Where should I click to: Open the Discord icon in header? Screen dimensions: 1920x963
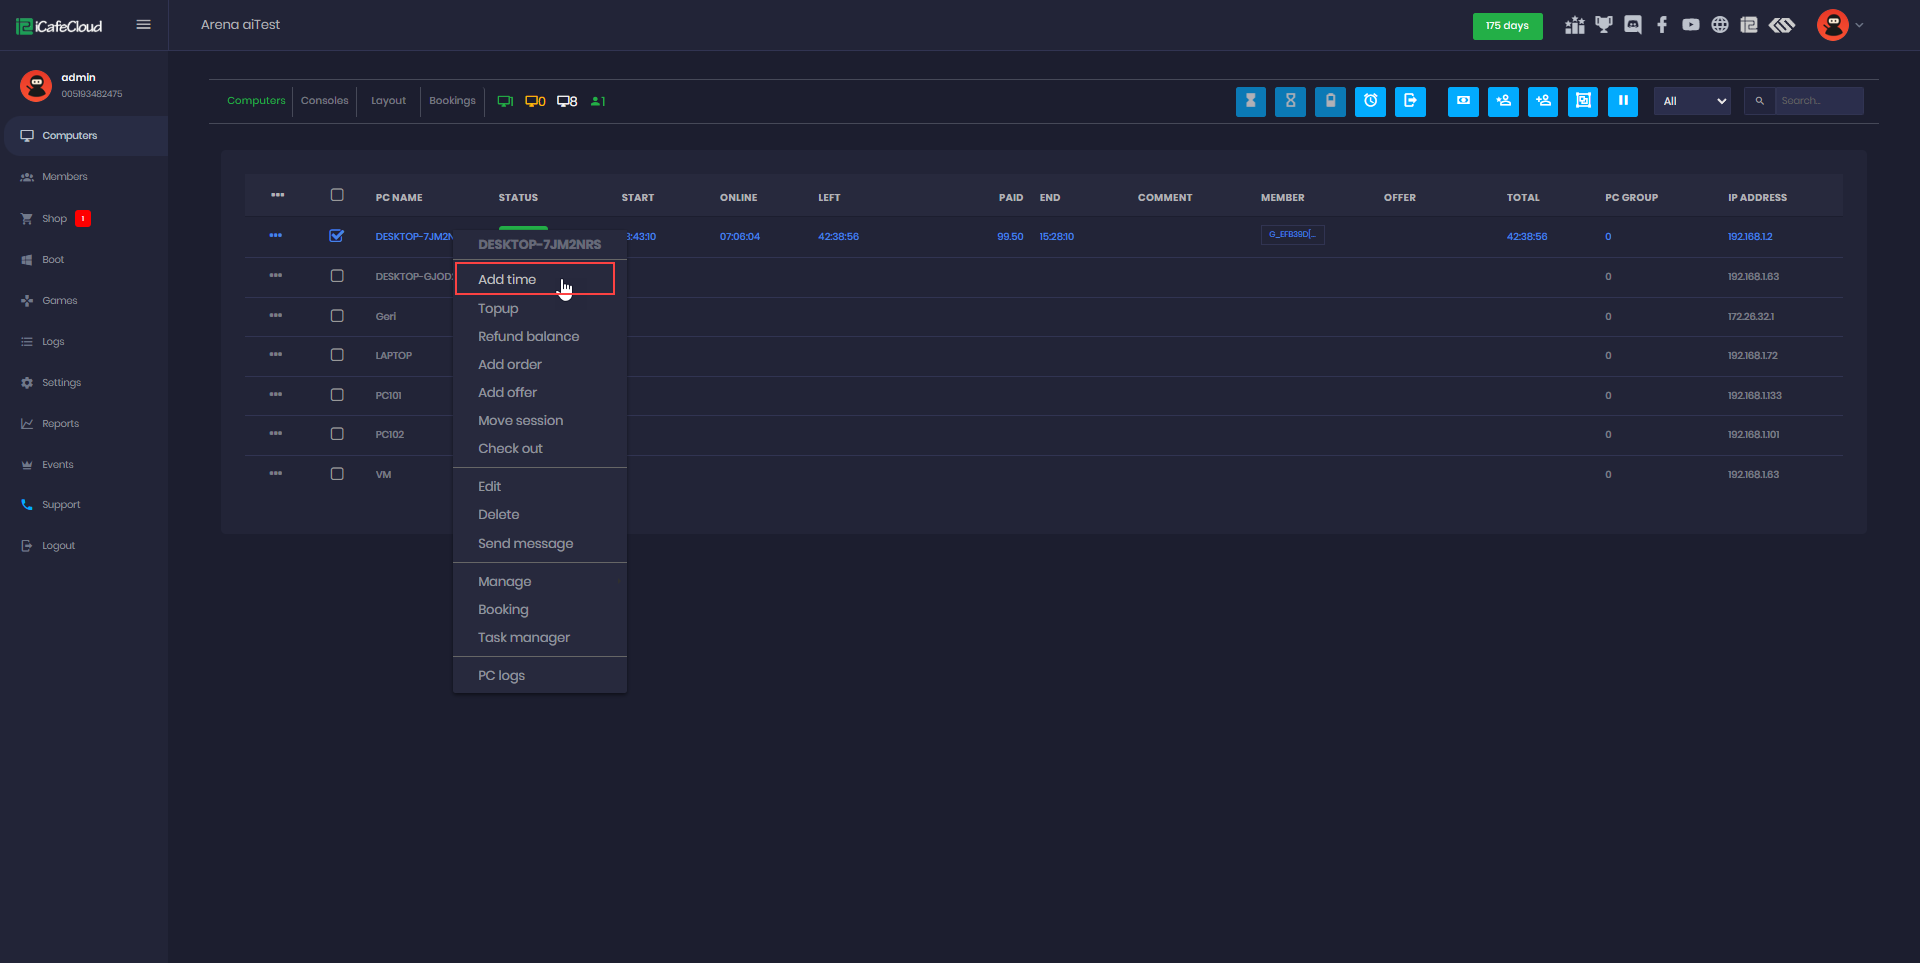coord(1633,25)
